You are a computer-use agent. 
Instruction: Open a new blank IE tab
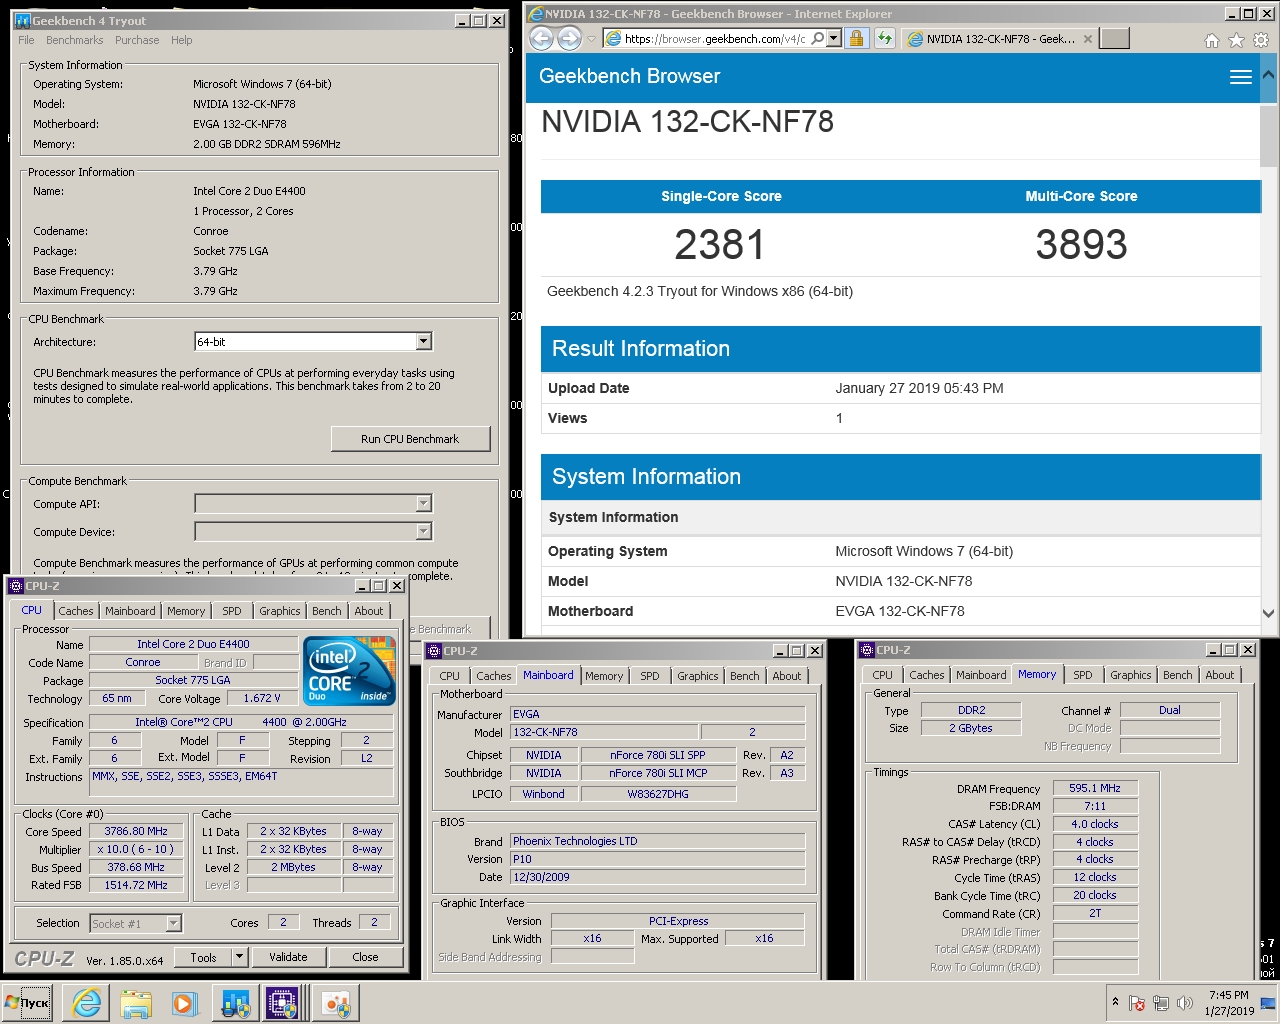point(1114,39)
